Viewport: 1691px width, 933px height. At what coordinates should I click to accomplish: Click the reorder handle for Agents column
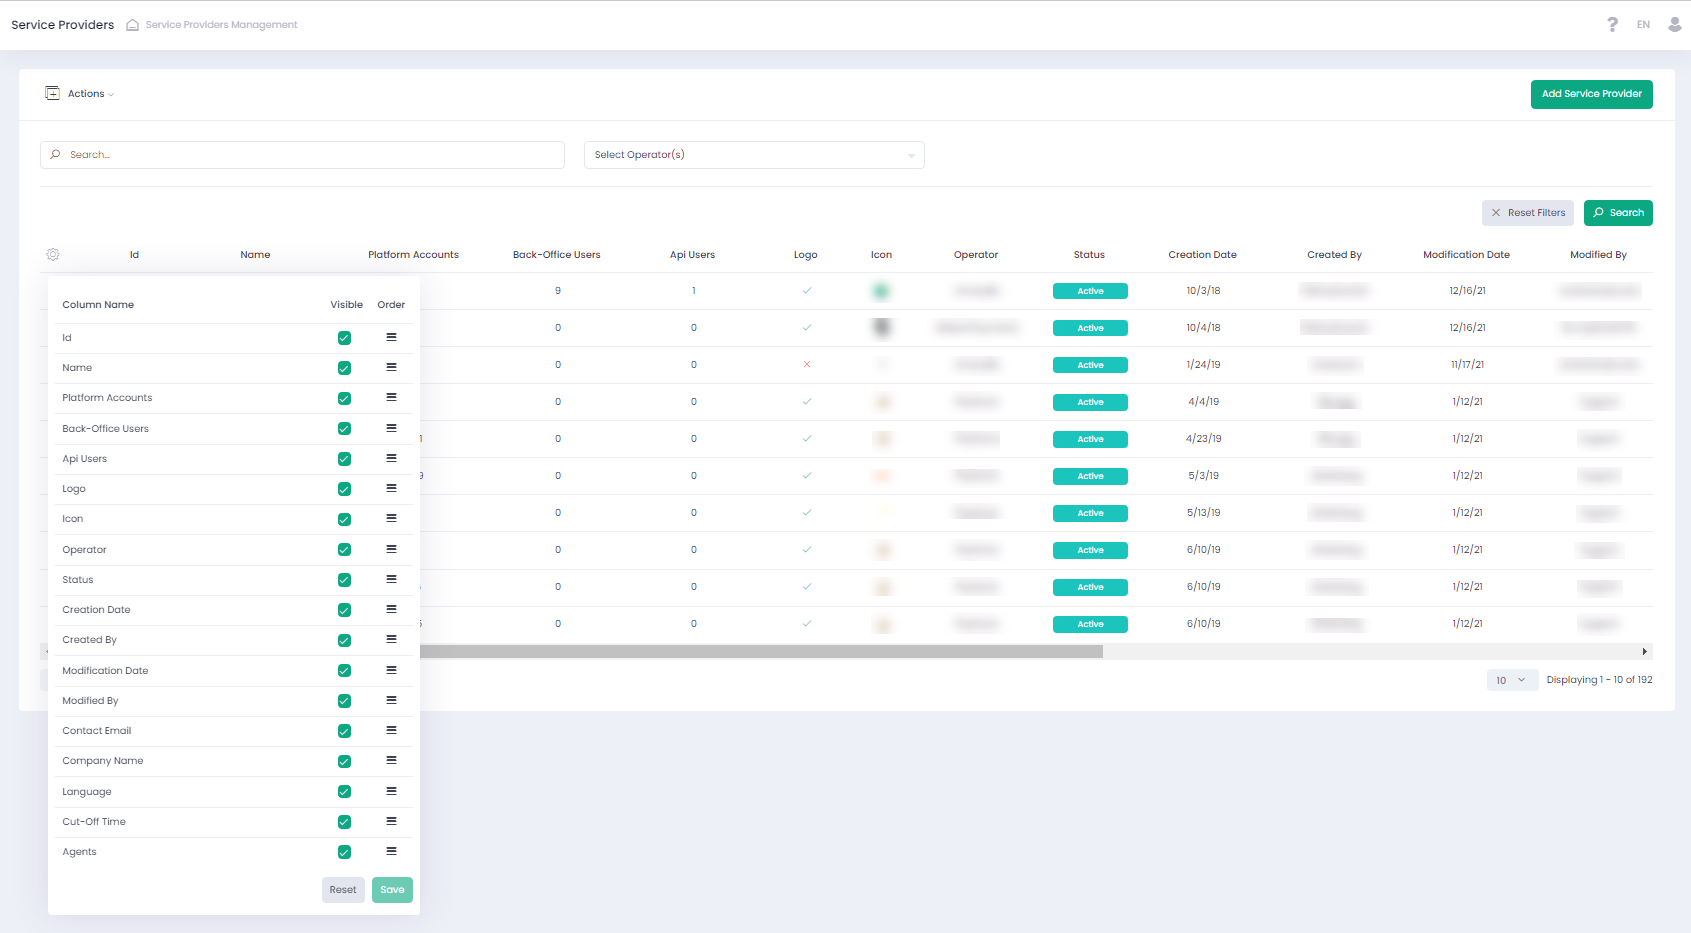391,852
